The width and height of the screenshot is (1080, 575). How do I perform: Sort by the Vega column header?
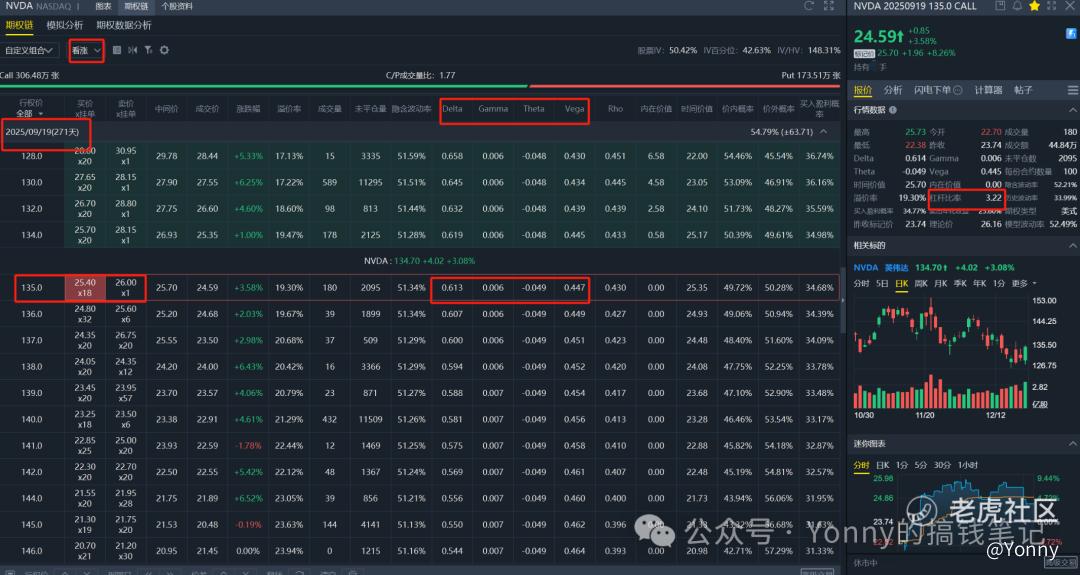click(x=574, y=109)
